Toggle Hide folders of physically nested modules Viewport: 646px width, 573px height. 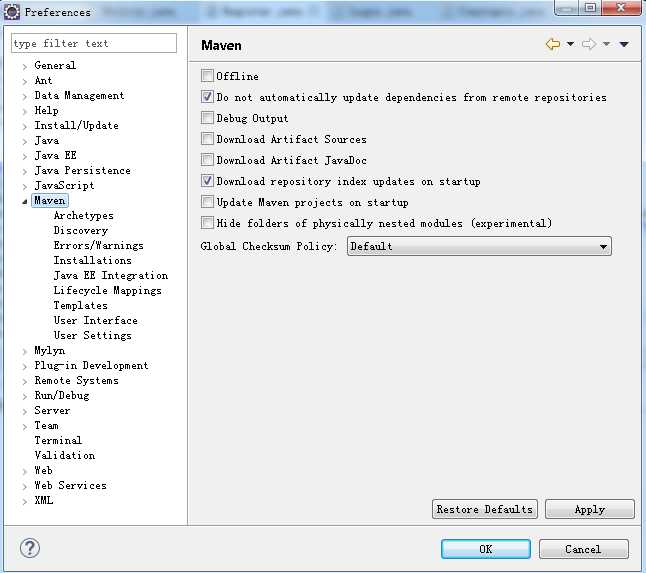[207, 223]
